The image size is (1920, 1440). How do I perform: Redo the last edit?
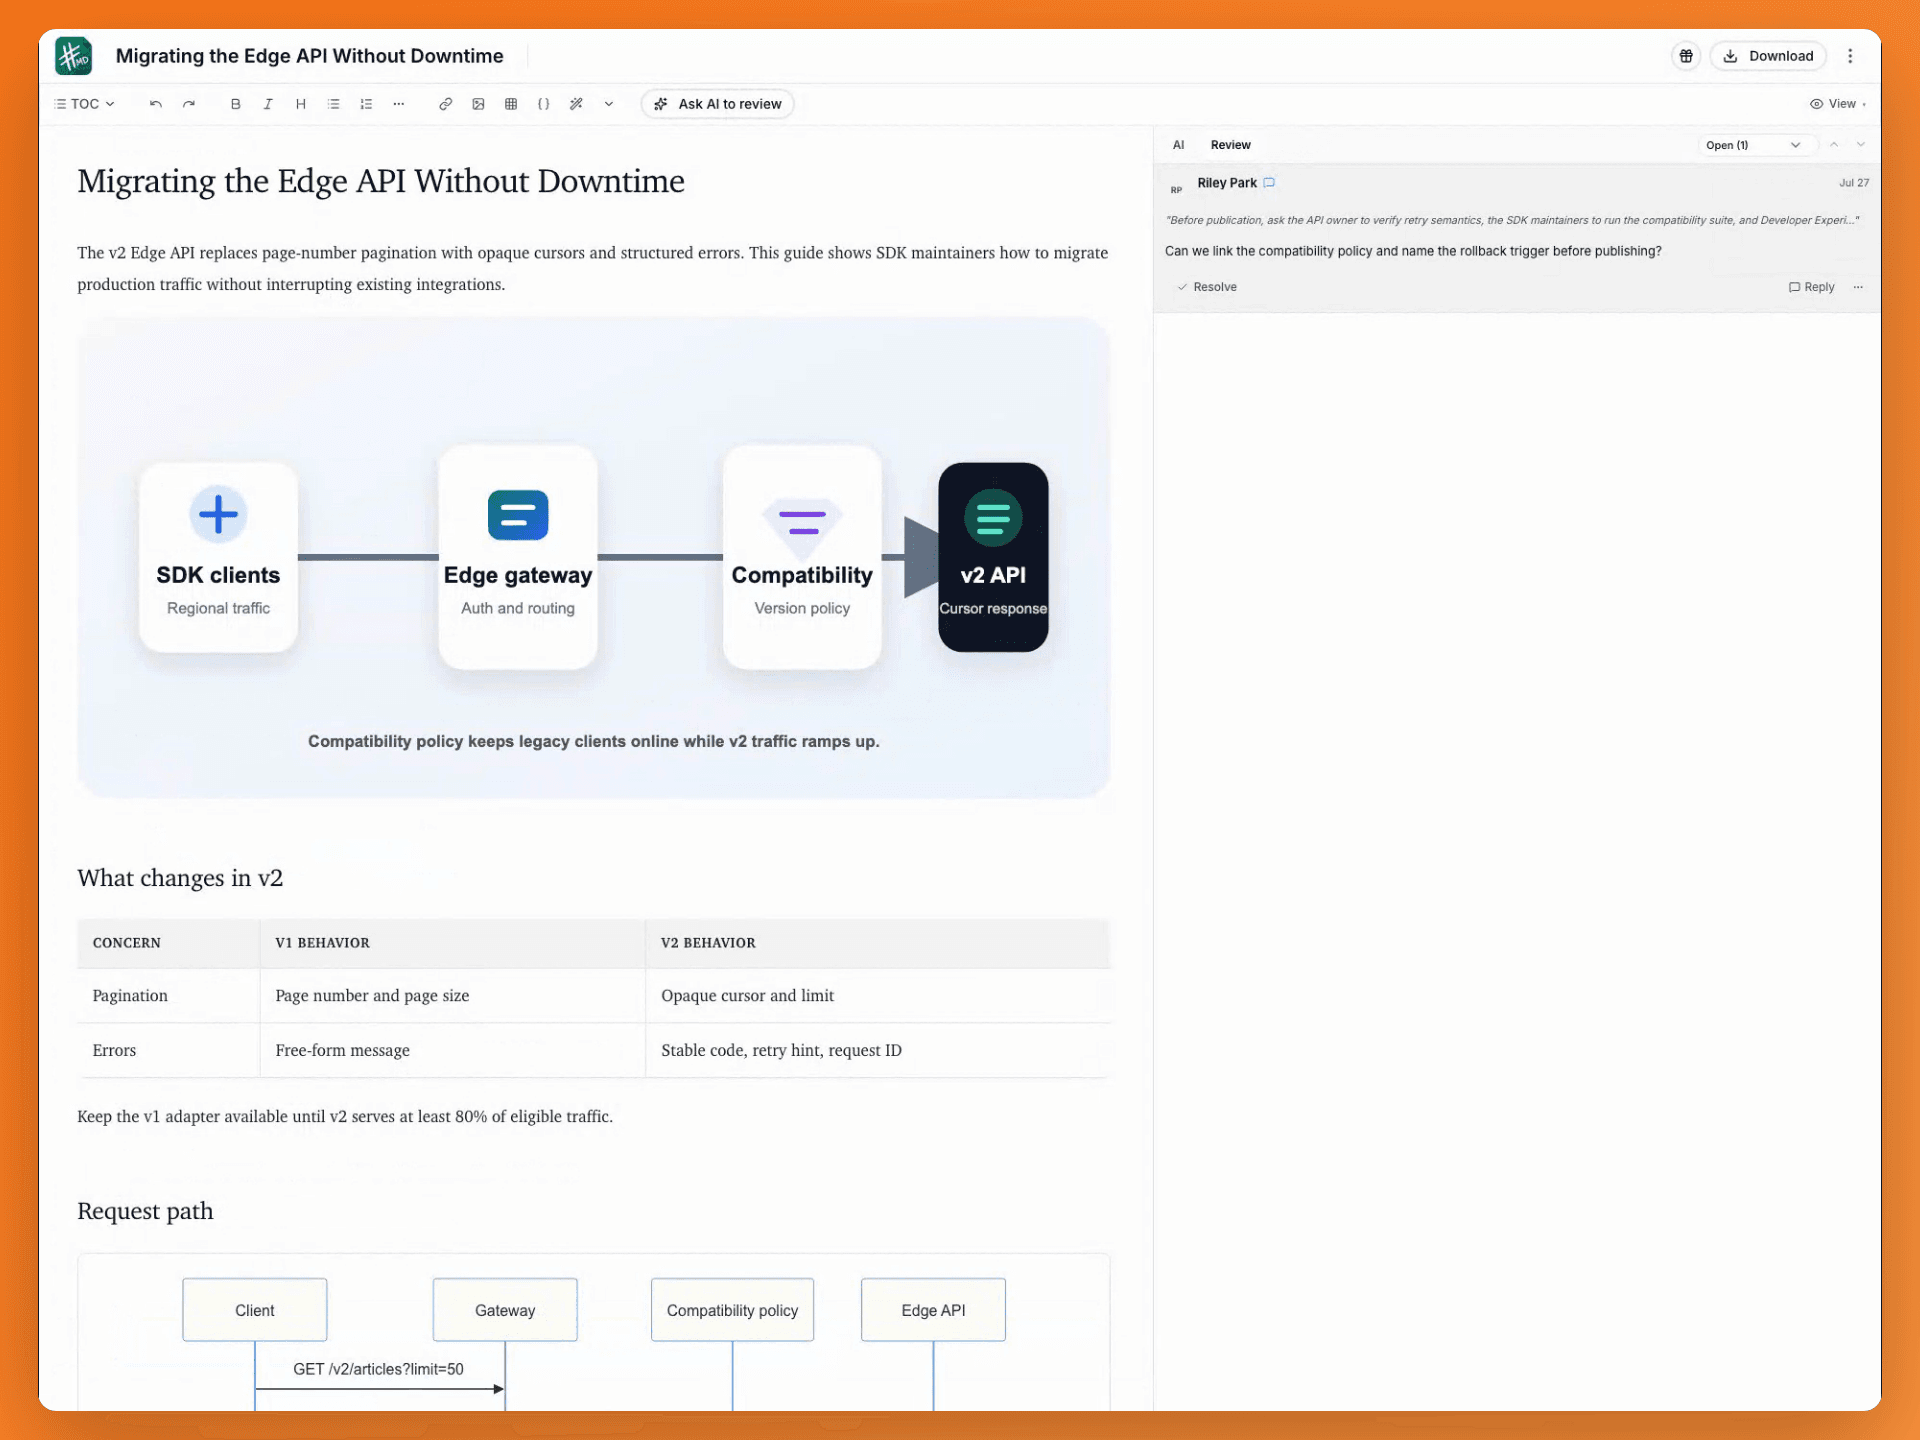click(189, 104)
